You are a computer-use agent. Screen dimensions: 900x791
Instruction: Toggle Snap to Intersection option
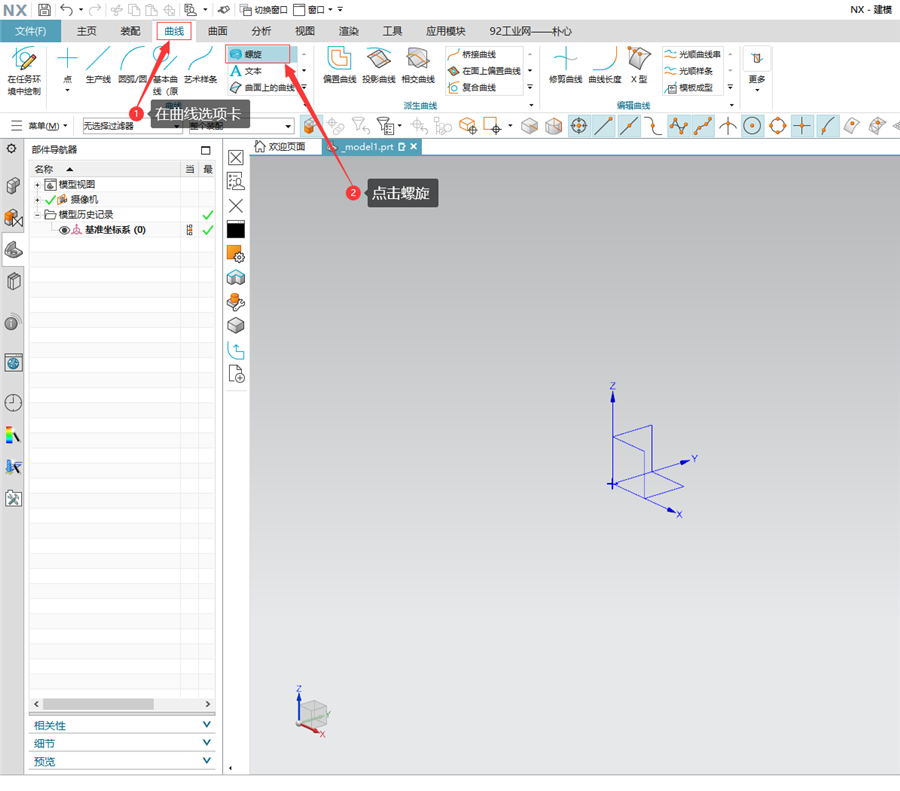click(x=728, y=126)
